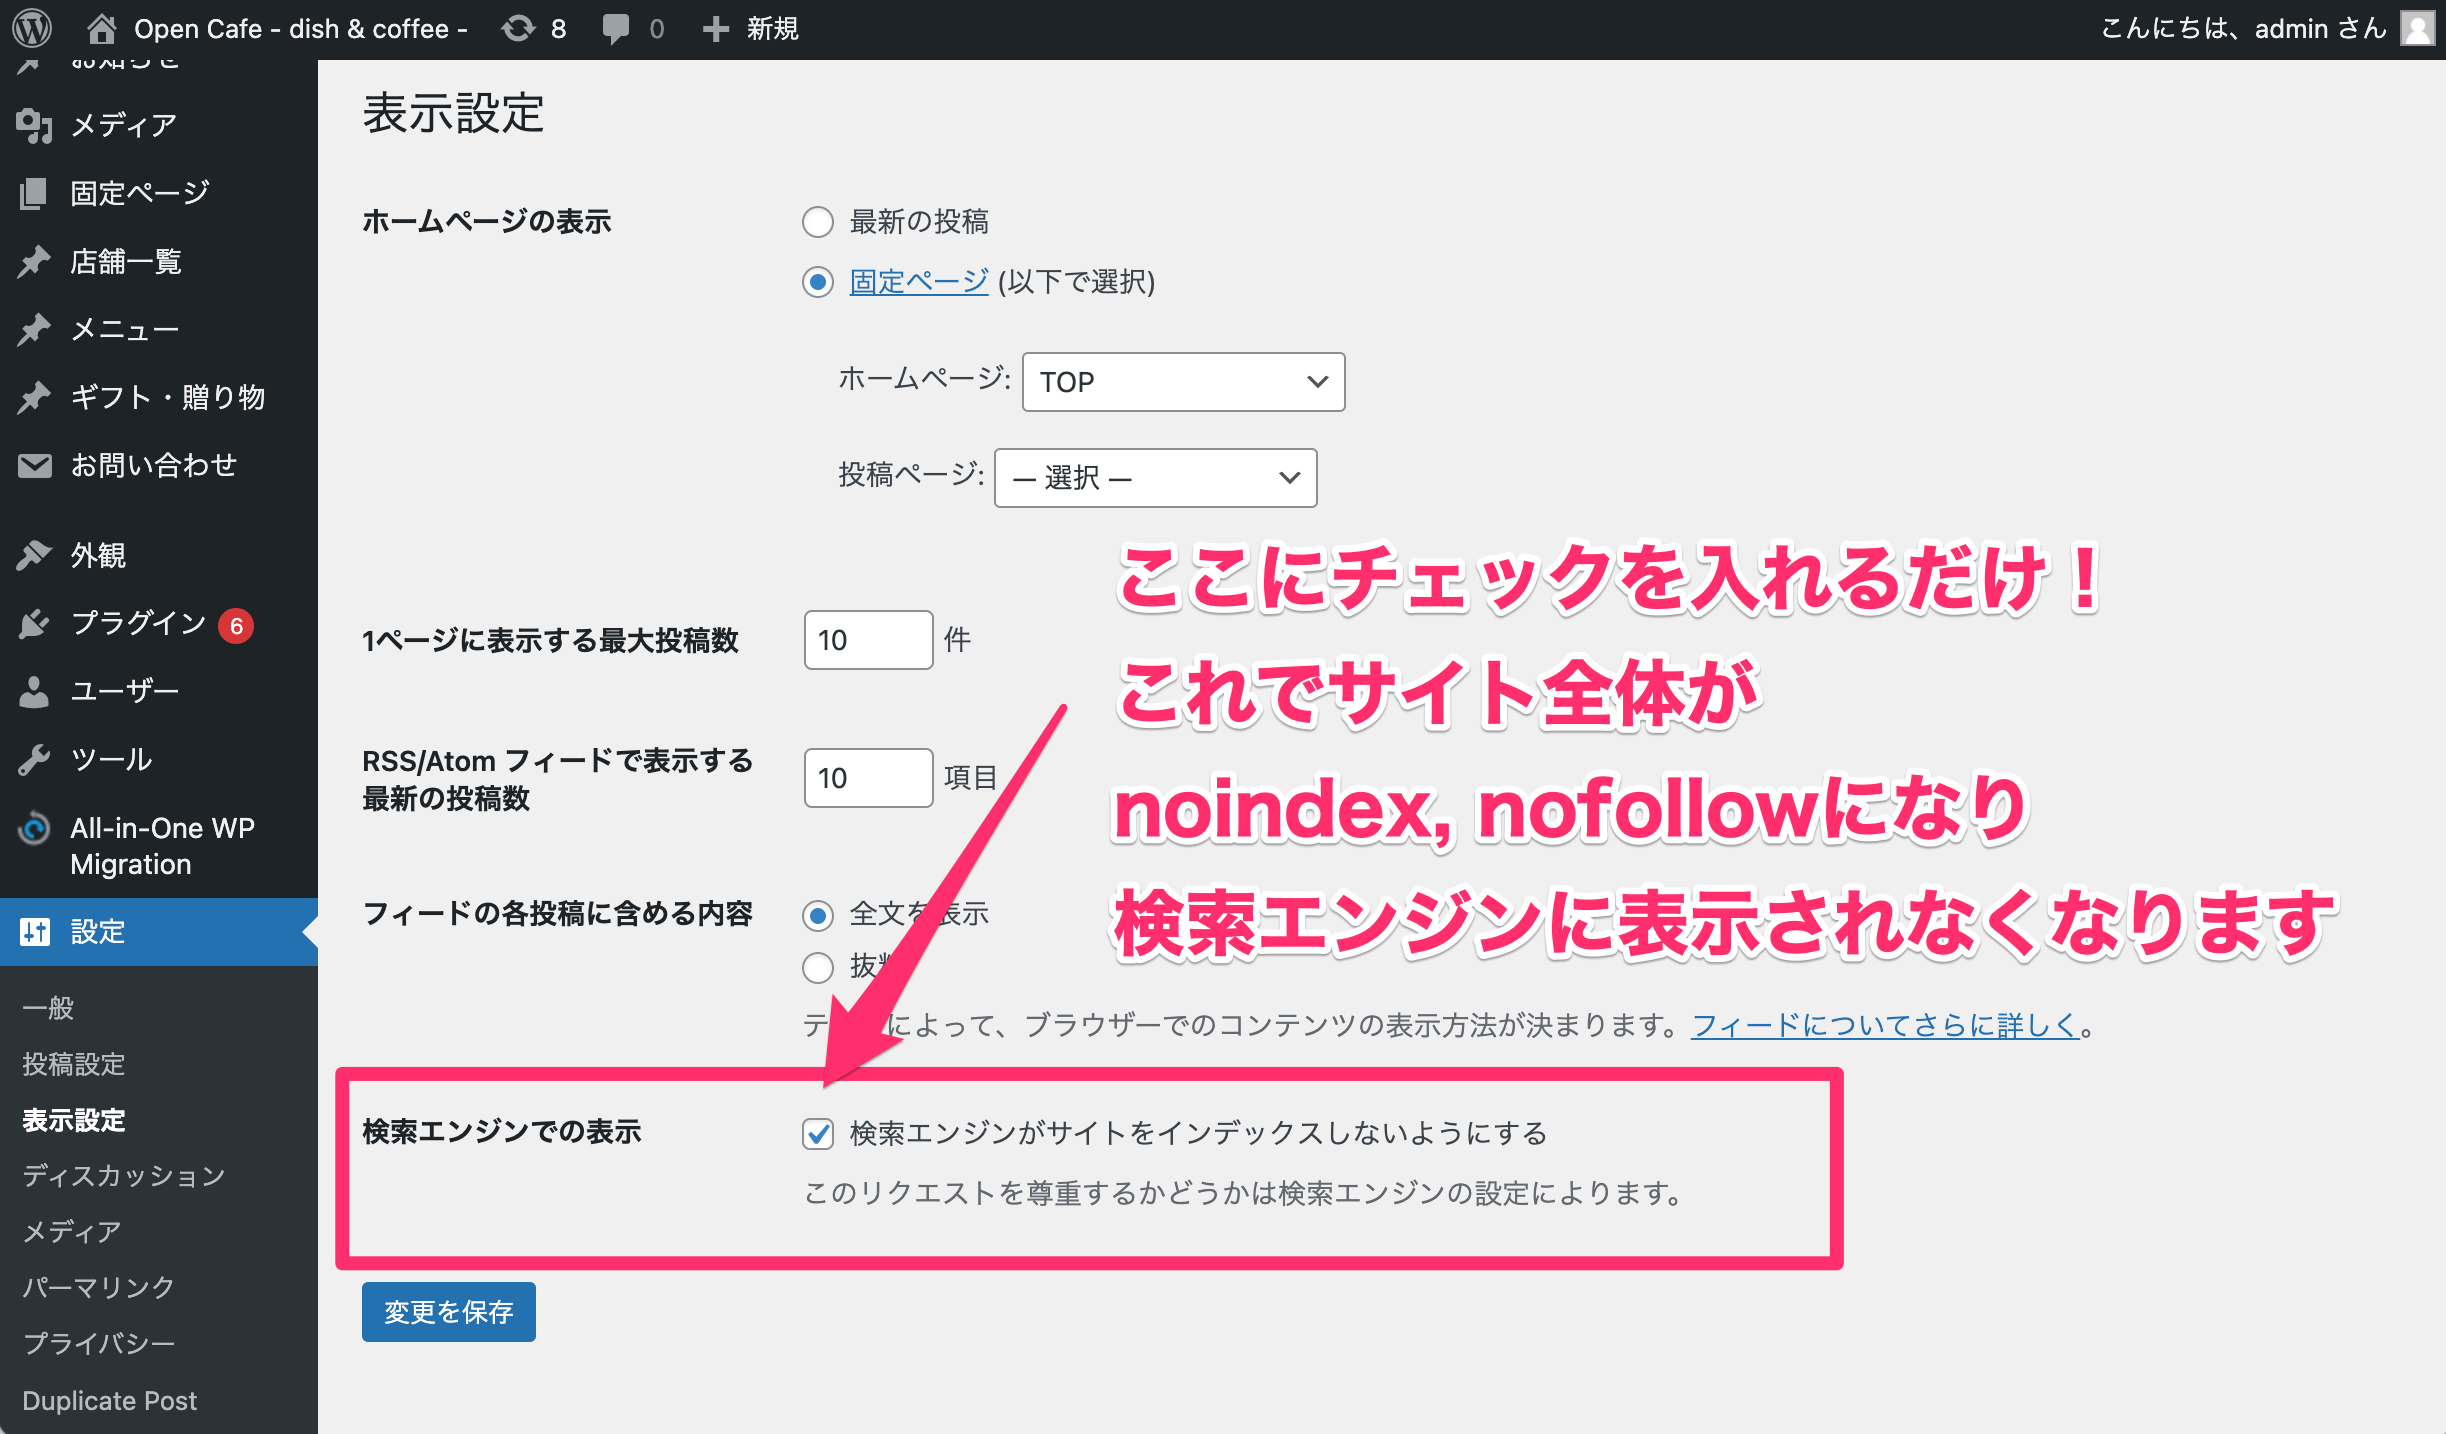Image resolution: width=2446 pixels, height=1434 pixels.
Task: Select 全文を表示 feed radio button
Action: 818,914
